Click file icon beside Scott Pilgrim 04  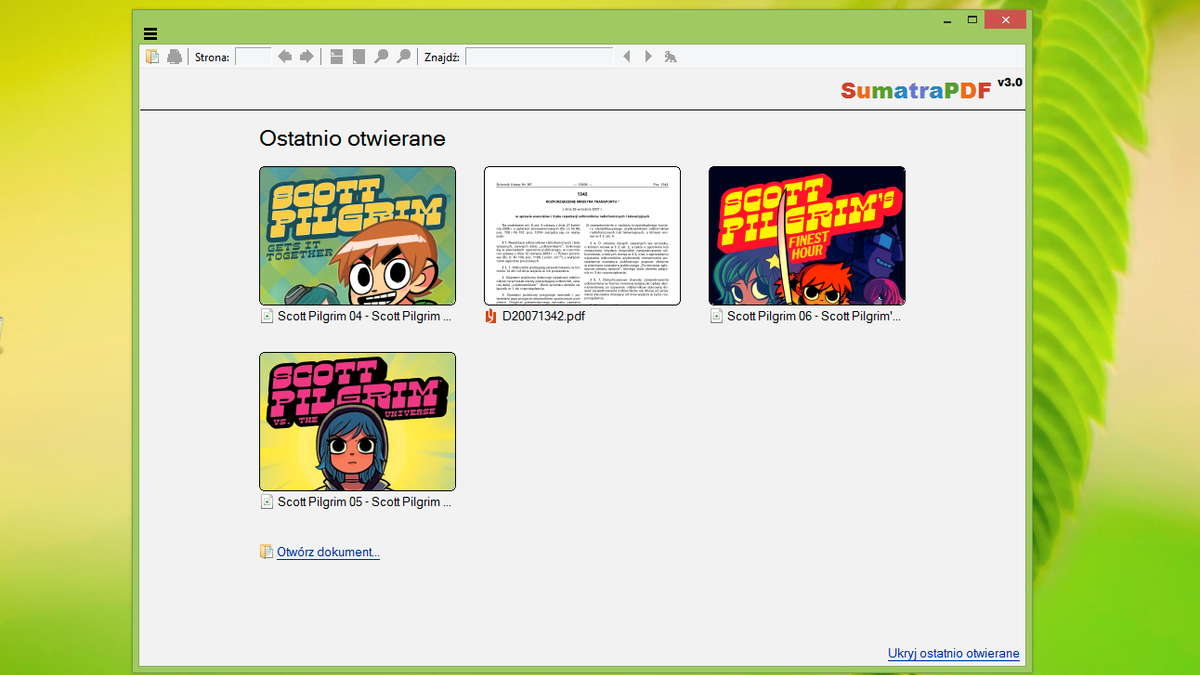pyautogui.click(x=266, y=317)
